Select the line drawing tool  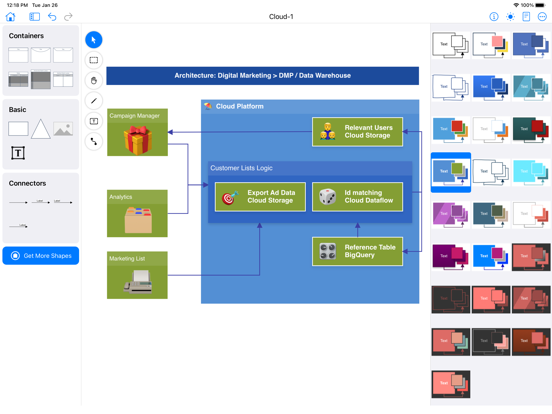(94, 101)
